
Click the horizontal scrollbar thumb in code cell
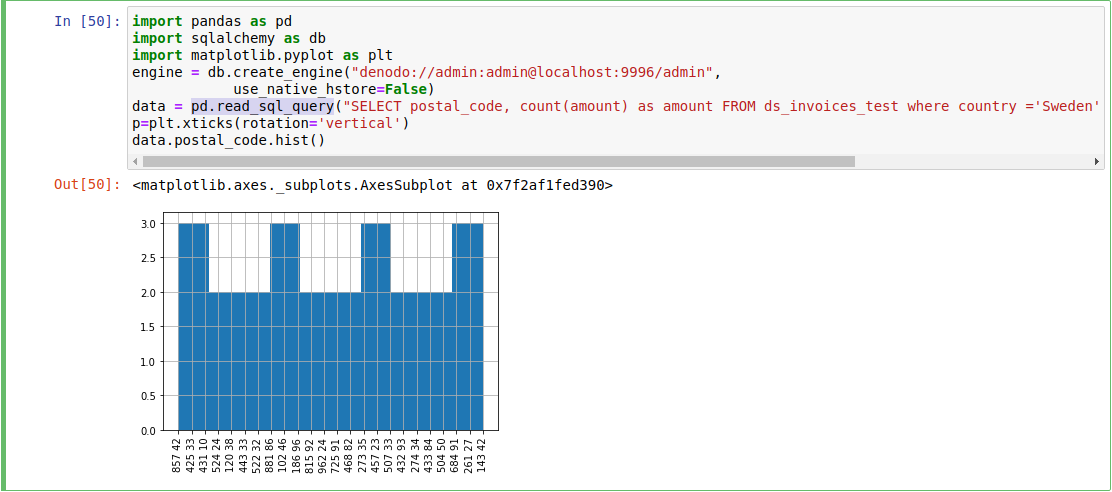[x=499, y=162]
